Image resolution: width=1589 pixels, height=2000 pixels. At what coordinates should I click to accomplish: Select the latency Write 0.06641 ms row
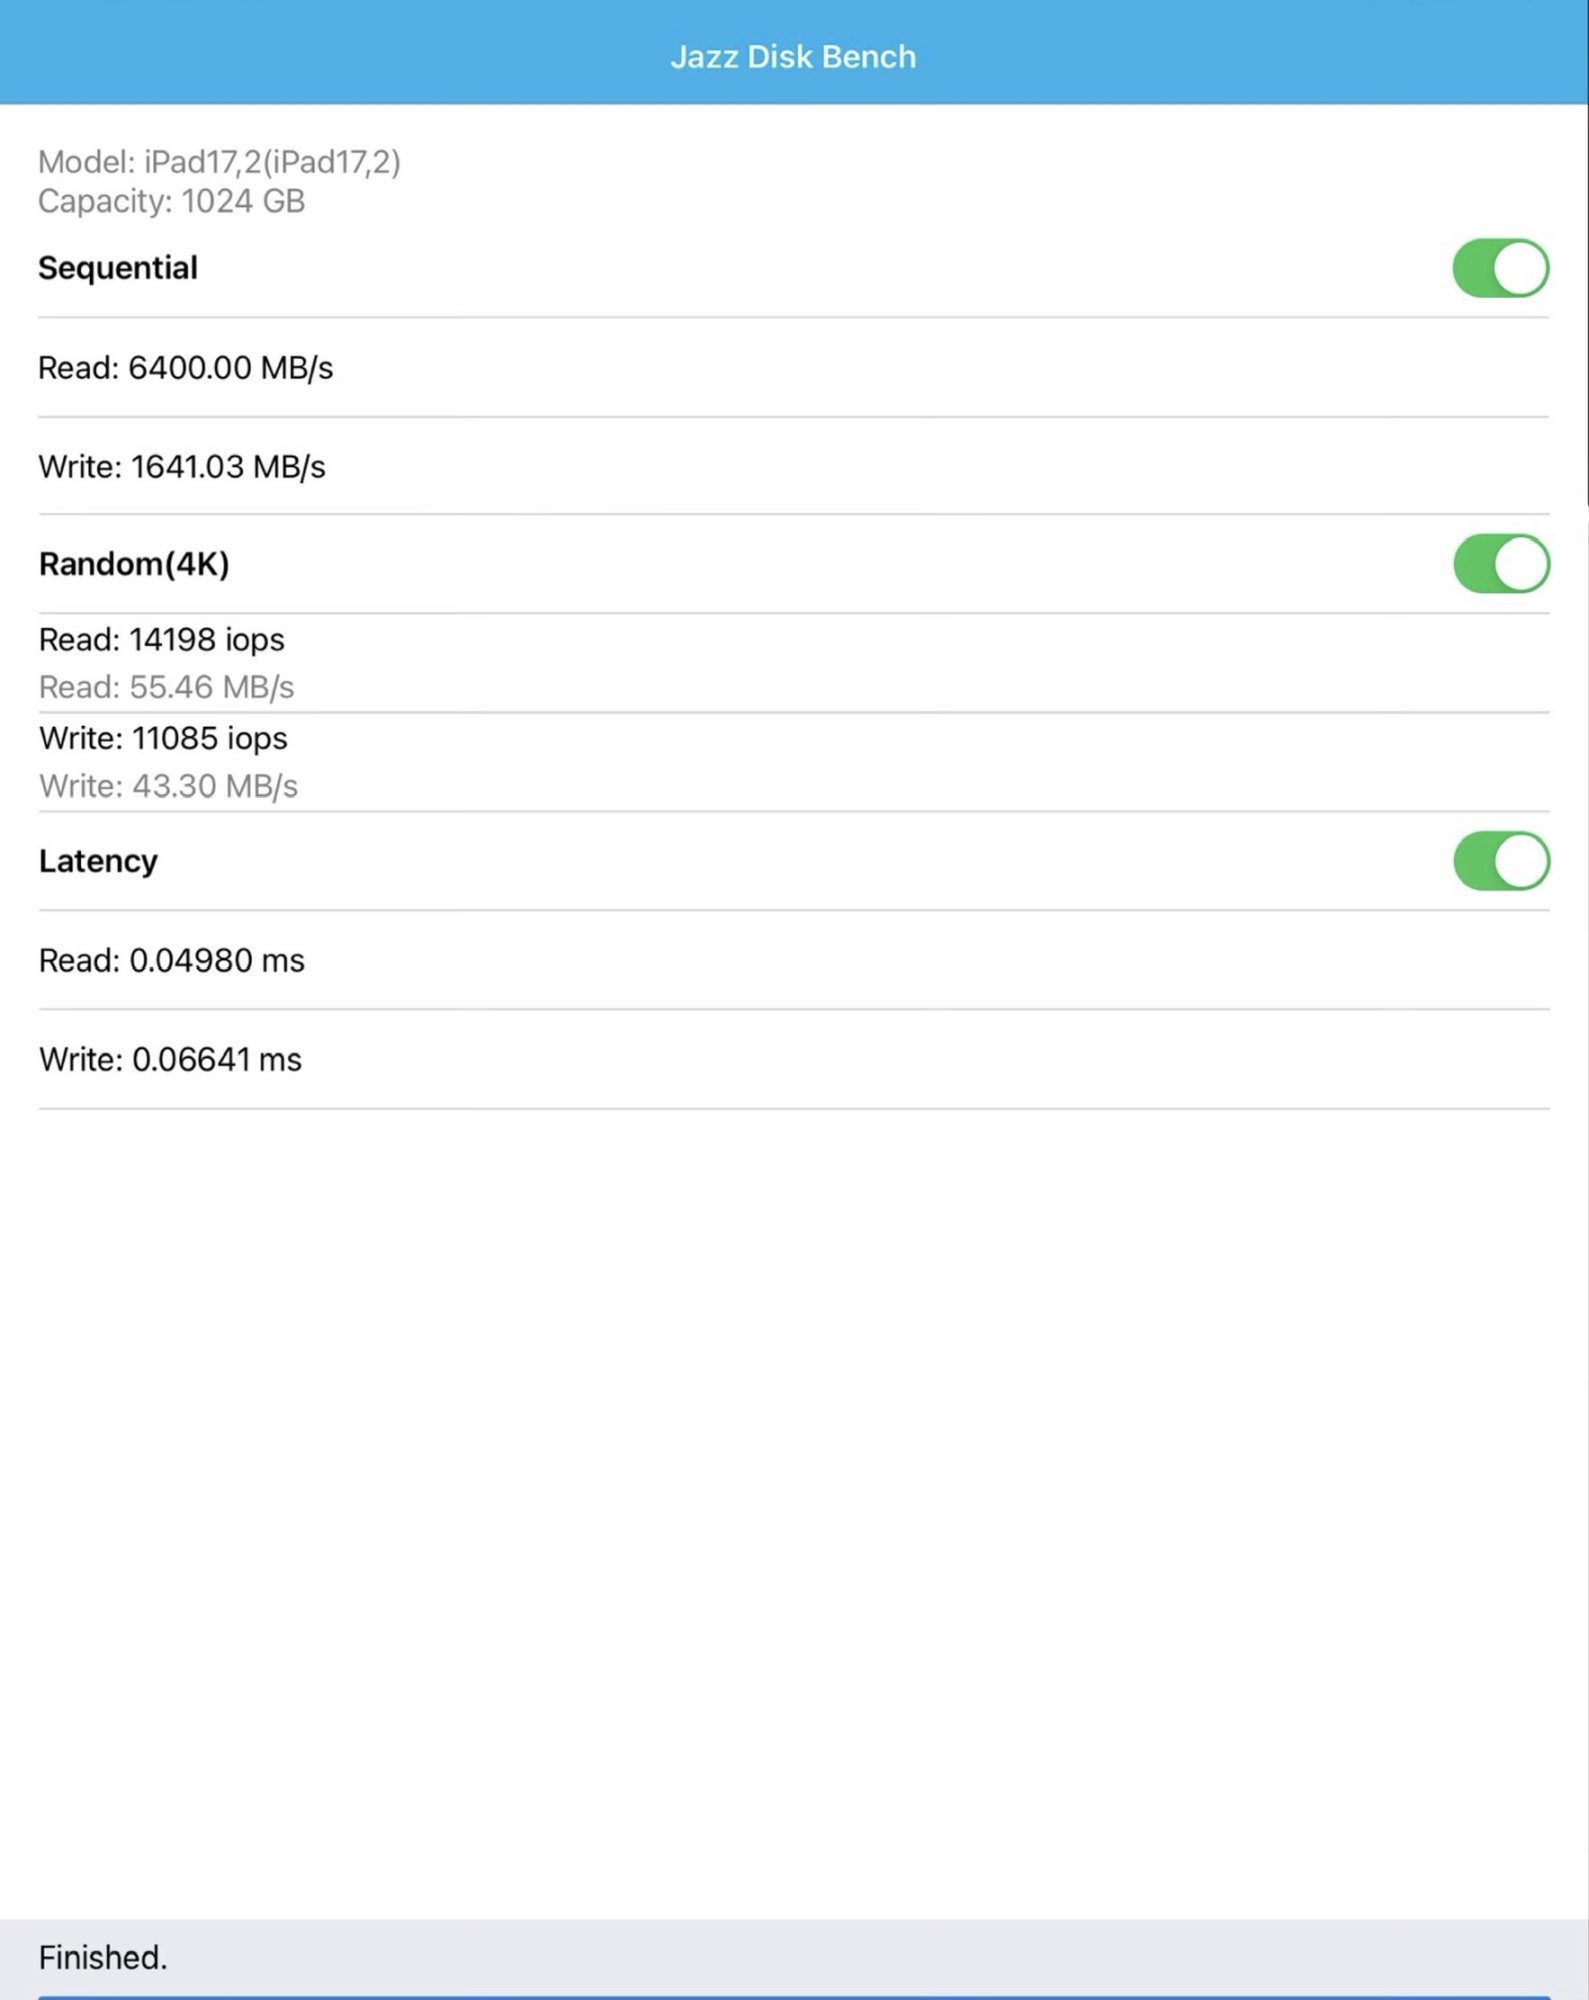click(170, 1060)
